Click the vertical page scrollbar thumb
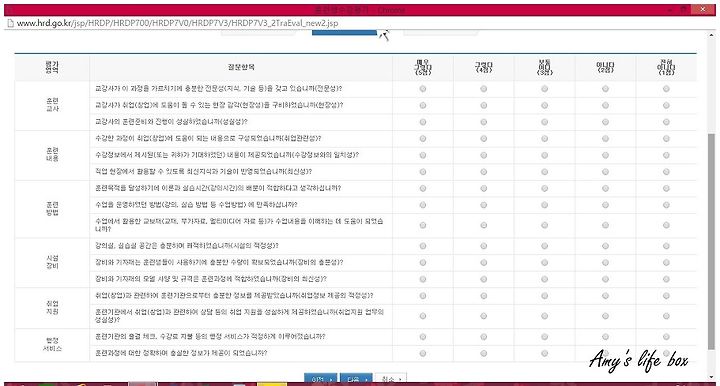Viewport: 720px width, 386px height. pos(711,242)
